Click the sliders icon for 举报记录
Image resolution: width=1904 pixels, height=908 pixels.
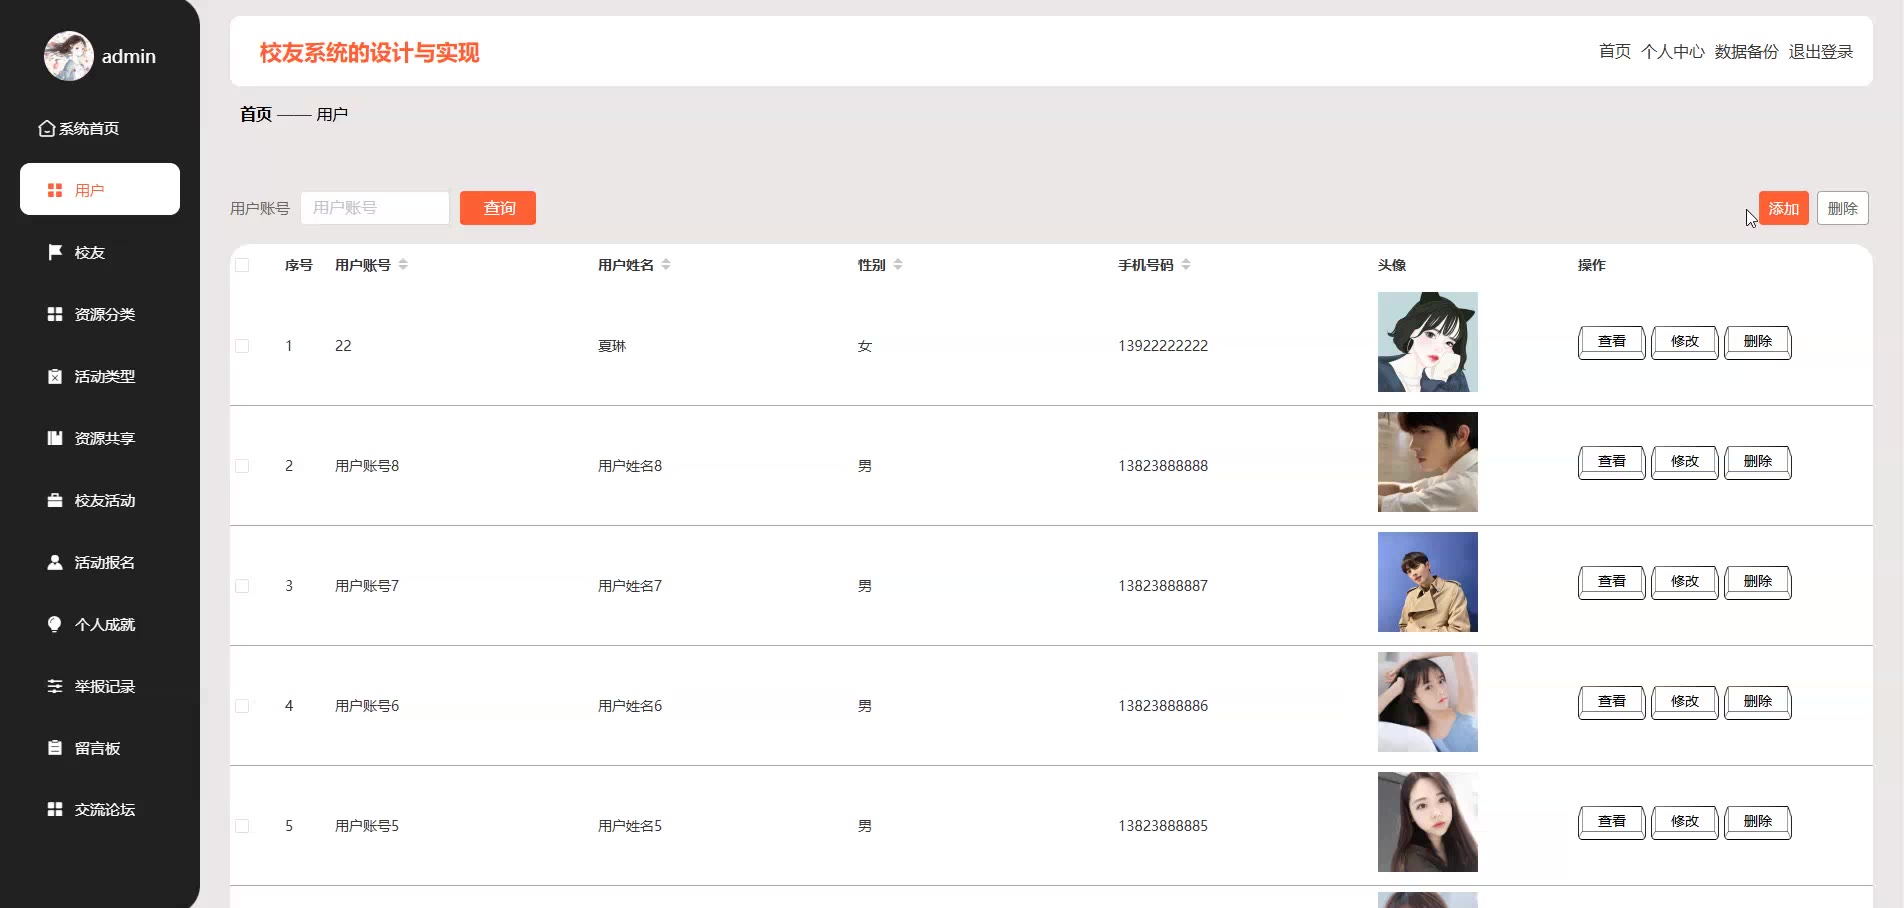(55, 686)
